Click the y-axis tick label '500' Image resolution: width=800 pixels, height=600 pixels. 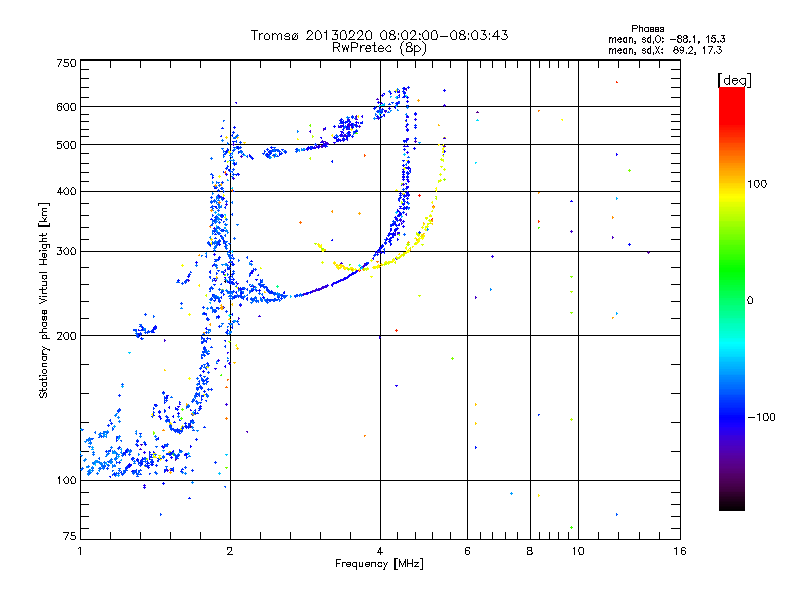click(66, 145)
